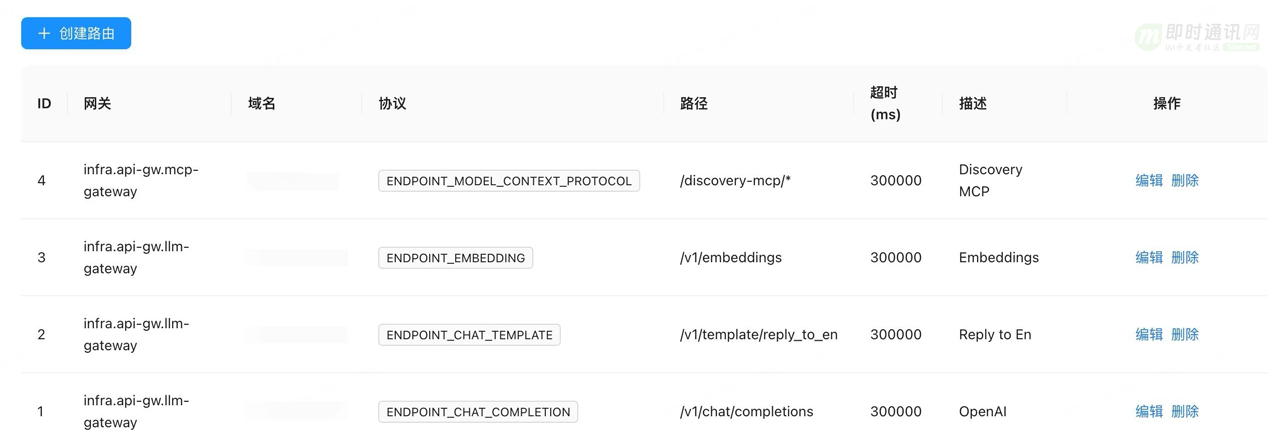1271x443 pixels.
Task: Select the /discovery-mcp/* path cell
Action: [735, 180]
